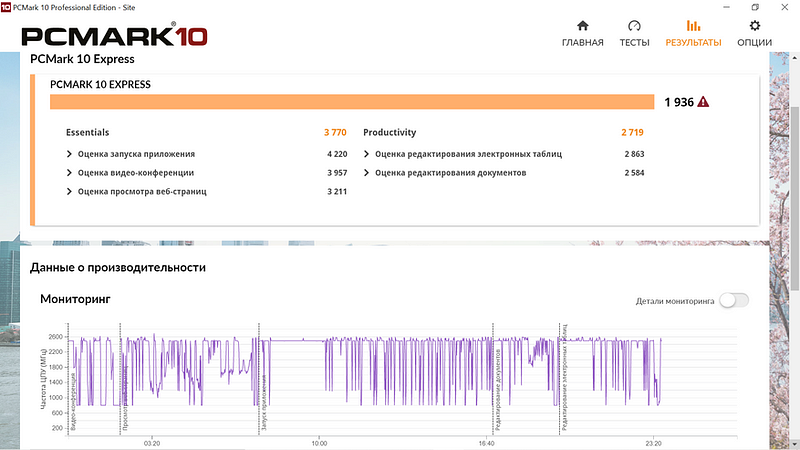Viewport: 800px width, 450px height.
Task: Click the Редактирование документов marker on chart
Action: coord(498,390)
